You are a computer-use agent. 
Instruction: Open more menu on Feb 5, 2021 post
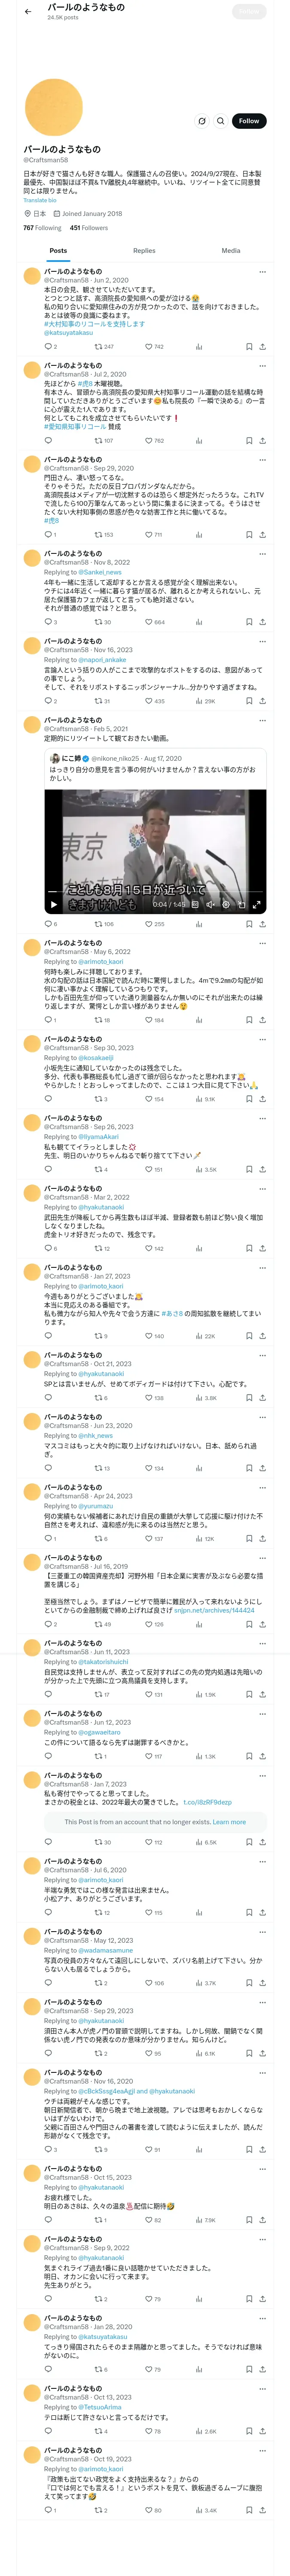262,720
